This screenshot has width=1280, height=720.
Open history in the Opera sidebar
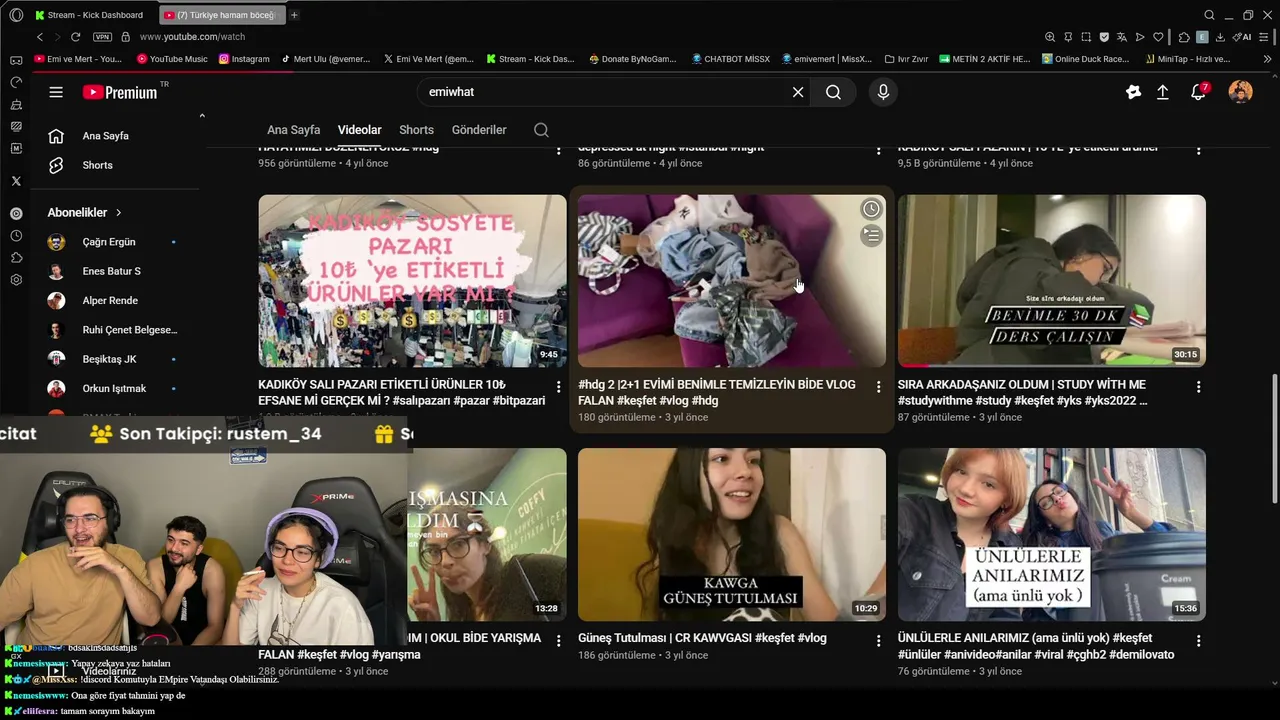tap(16, 236)
